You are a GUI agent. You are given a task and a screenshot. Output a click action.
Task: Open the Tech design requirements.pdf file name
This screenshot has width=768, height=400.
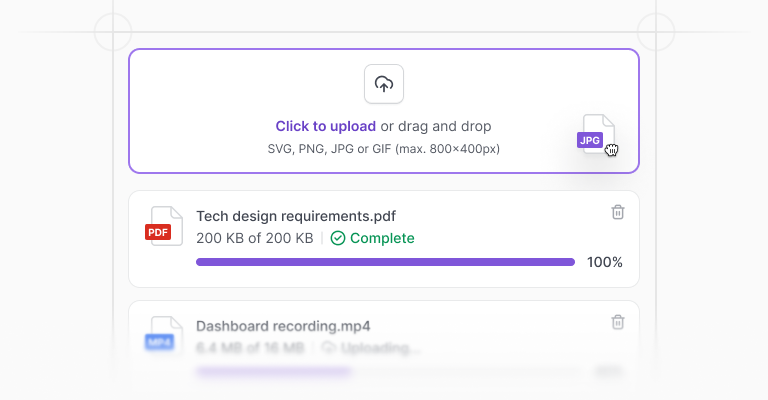point(296,216)
